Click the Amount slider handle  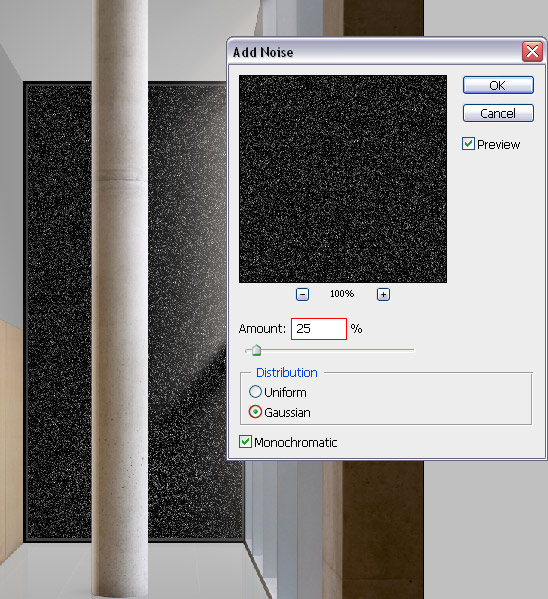[x=256, y=350]
